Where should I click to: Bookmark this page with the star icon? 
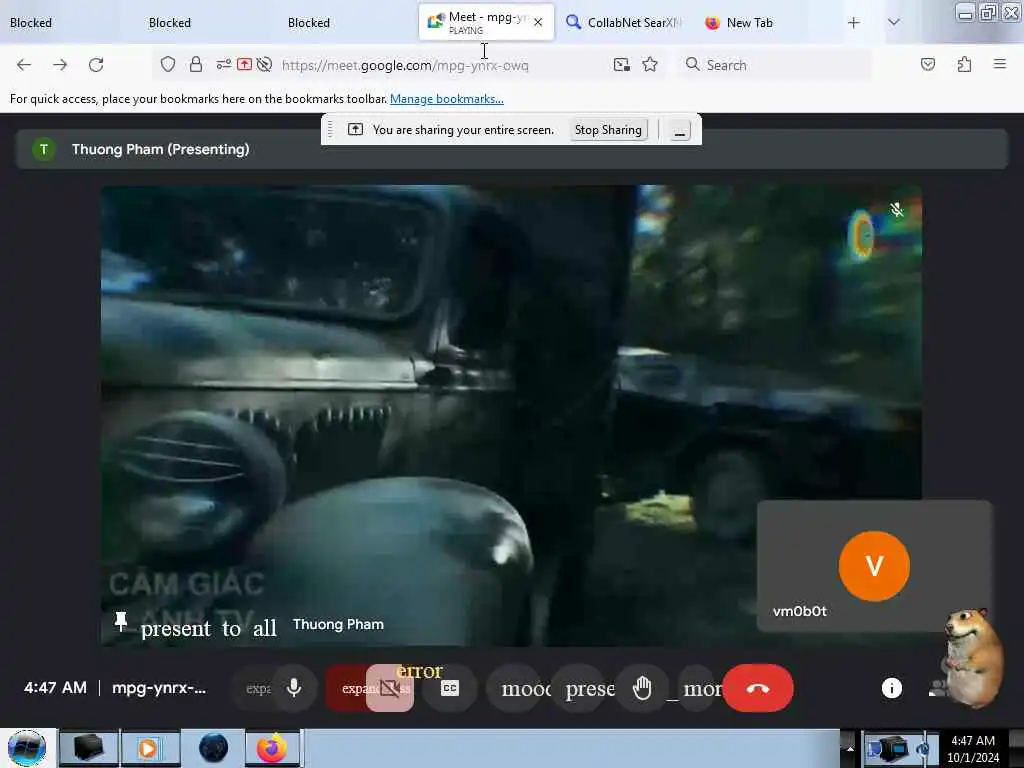pyautogui.click(x=650, y=64)
